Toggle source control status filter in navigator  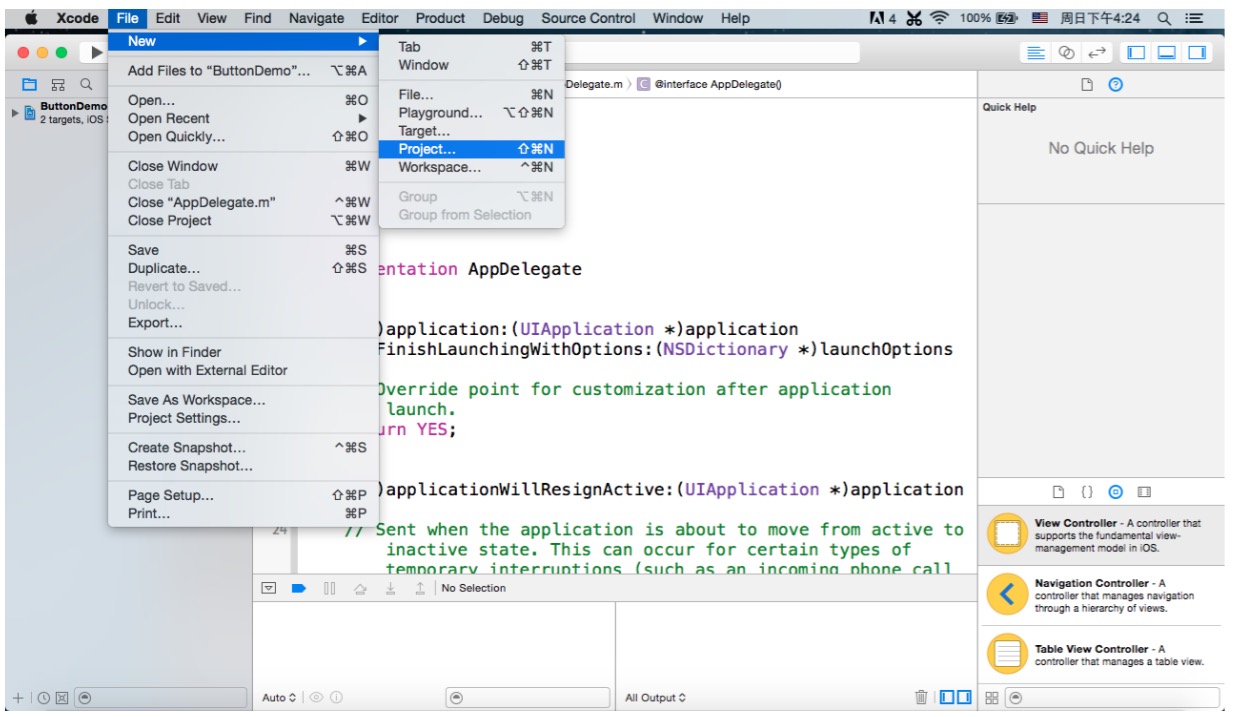pos(63,698)
